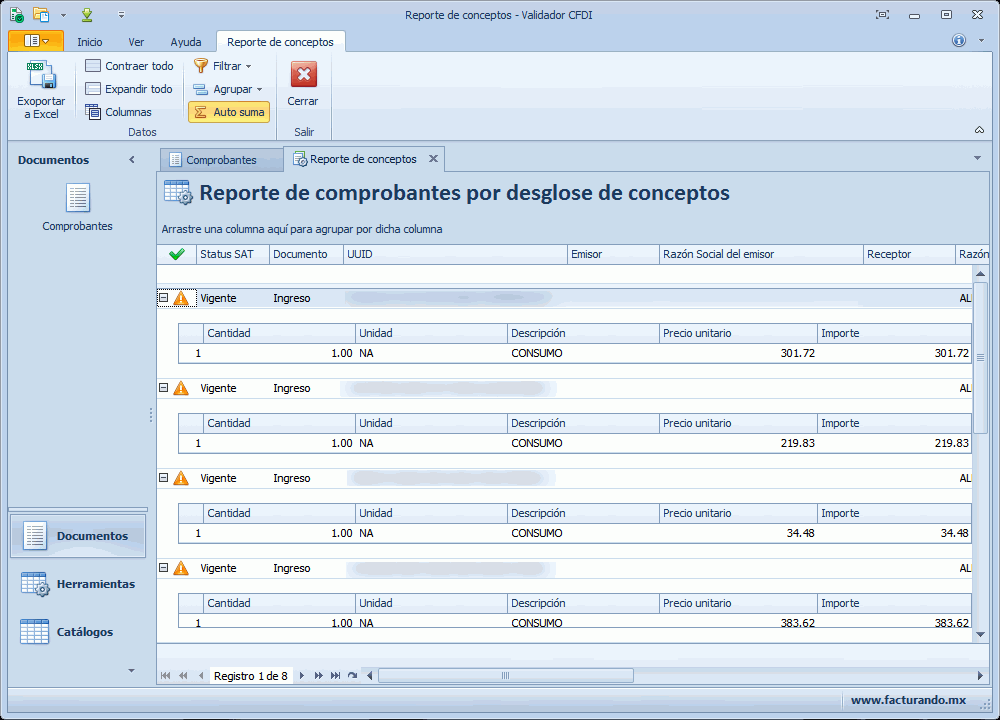
Task: Collapse the first Vigente Ingreso row
Action: click(x=163, y=298)
